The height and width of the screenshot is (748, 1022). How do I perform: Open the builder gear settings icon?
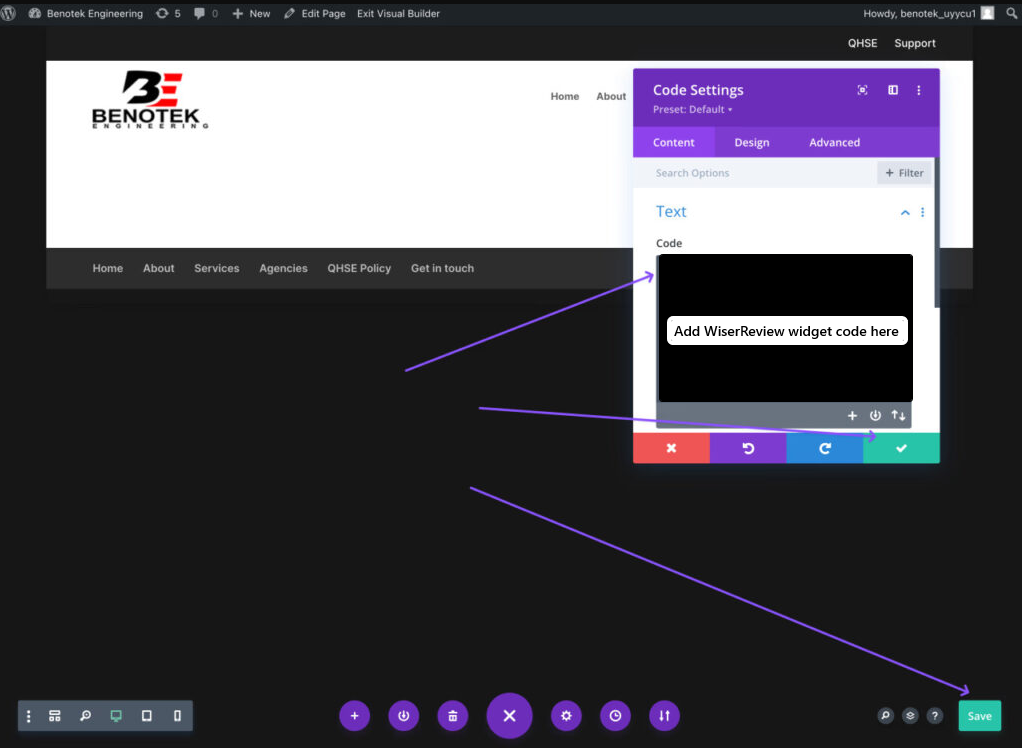click(565, 716)
